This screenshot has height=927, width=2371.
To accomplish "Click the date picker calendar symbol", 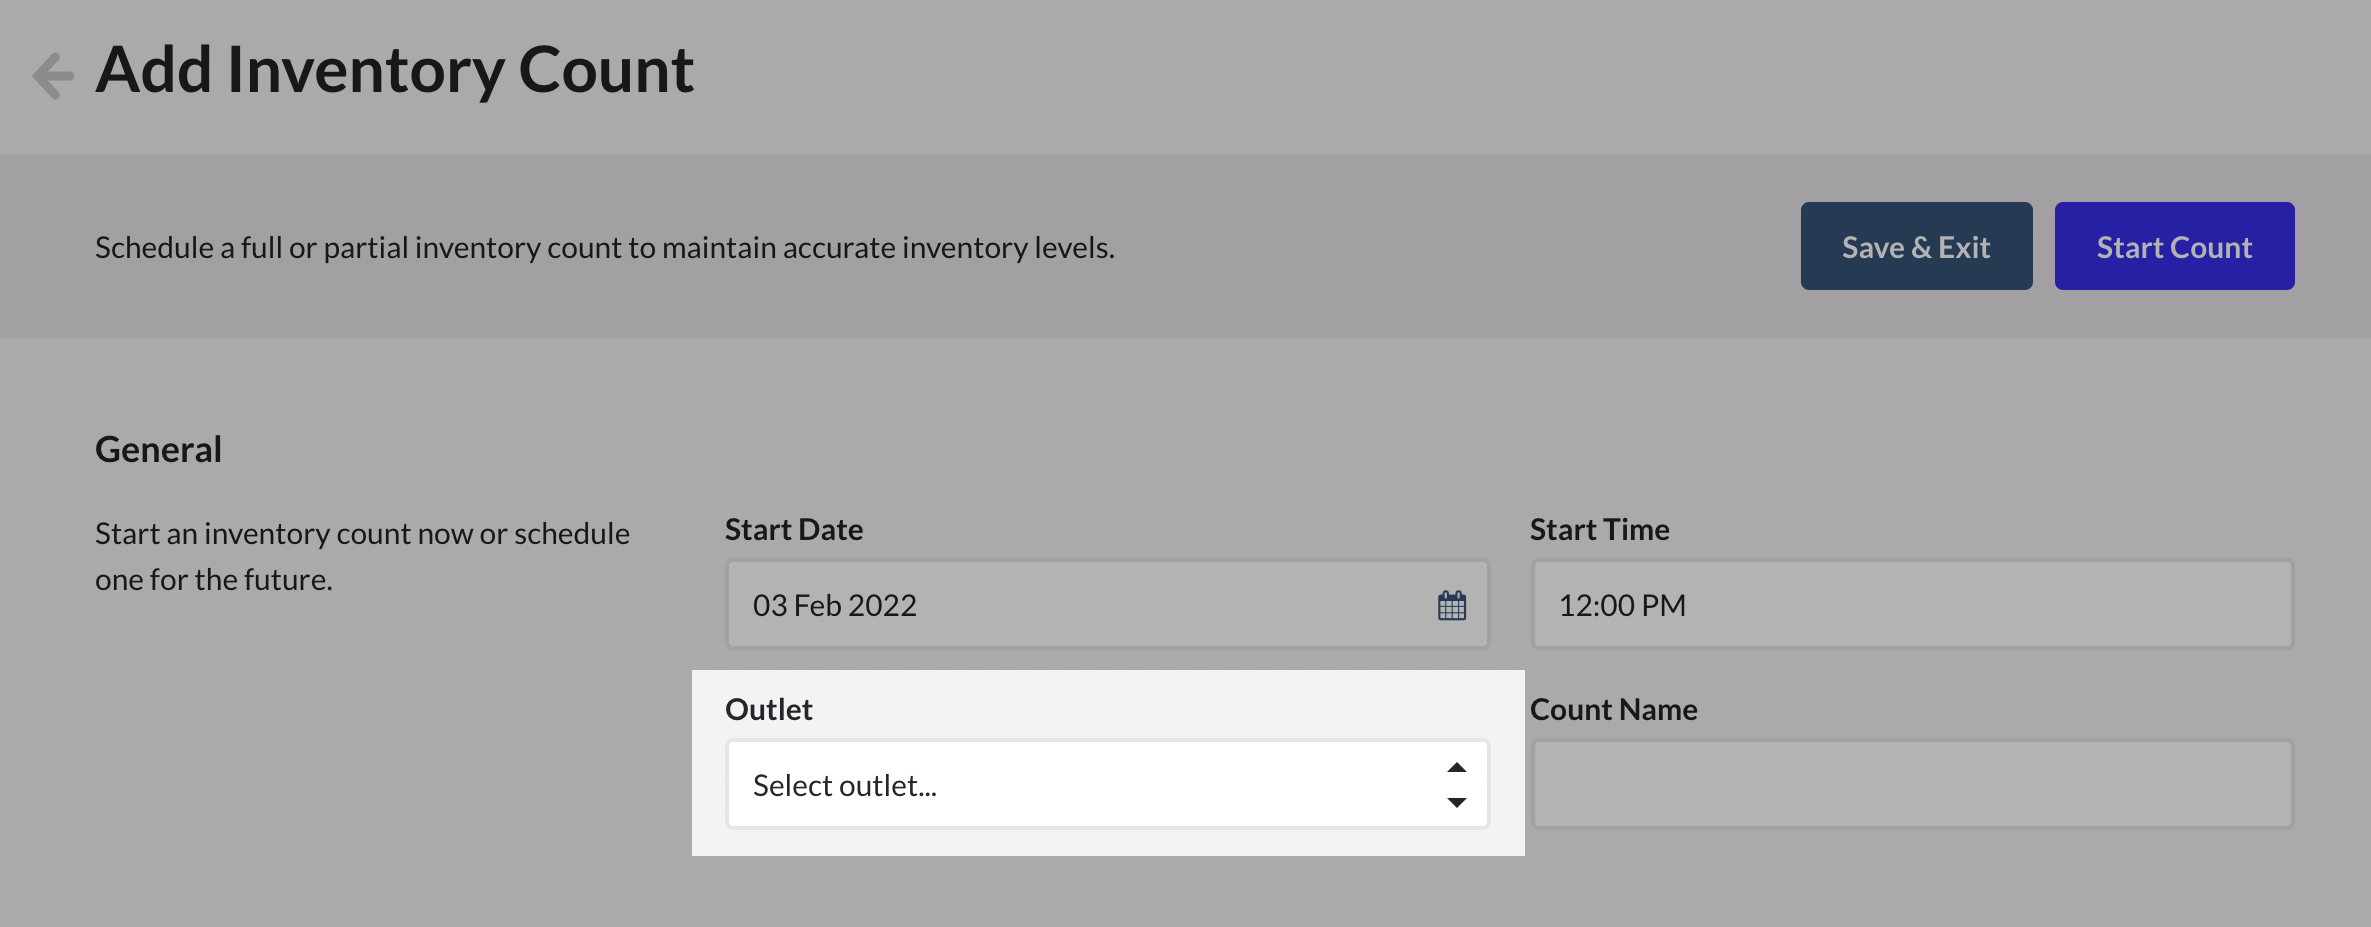I will coord(1452,604).
